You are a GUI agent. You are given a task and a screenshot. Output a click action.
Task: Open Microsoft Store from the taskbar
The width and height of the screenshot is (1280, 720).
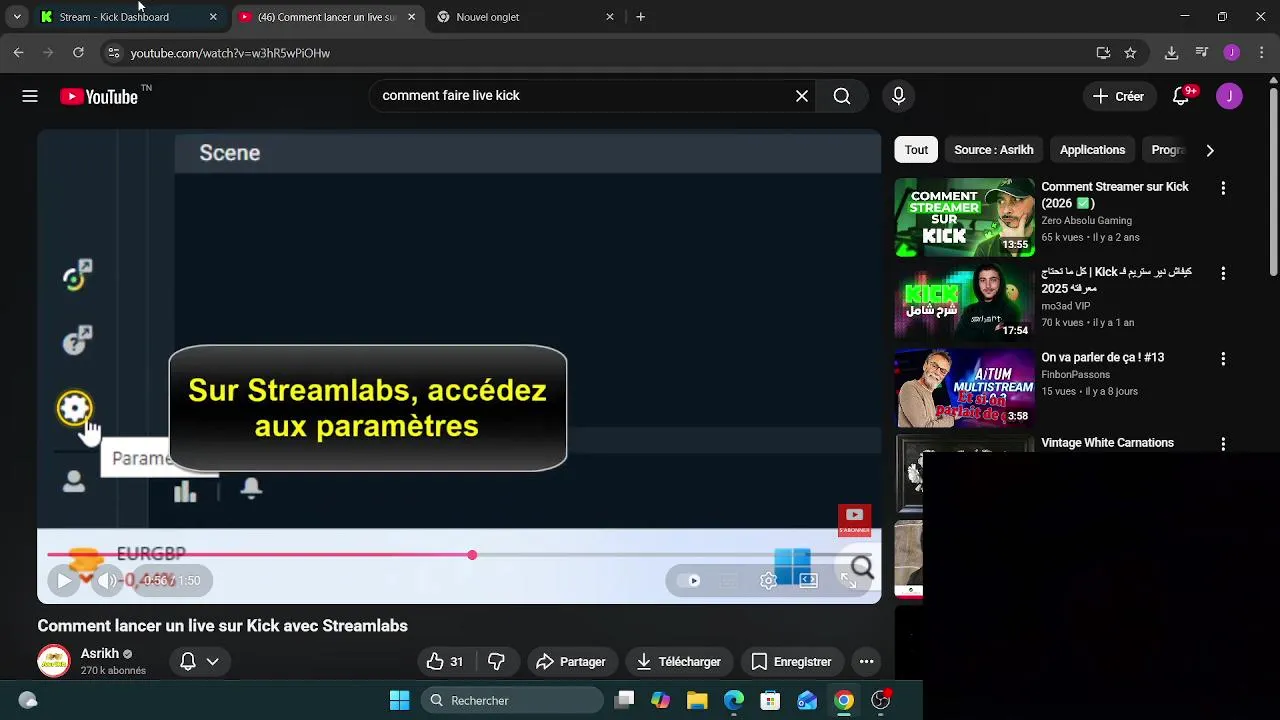click(770, 700)
